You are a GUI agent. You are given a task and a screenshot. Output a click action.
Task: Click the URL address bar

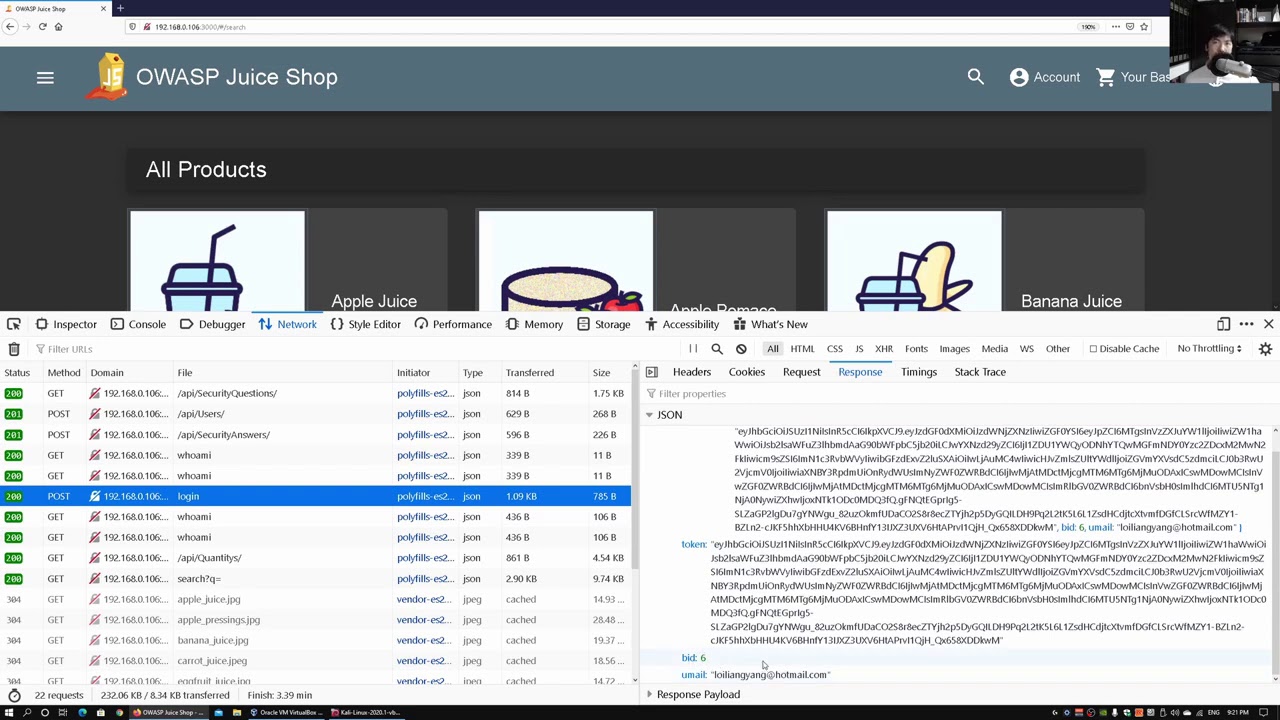click(x=600, y=27)
